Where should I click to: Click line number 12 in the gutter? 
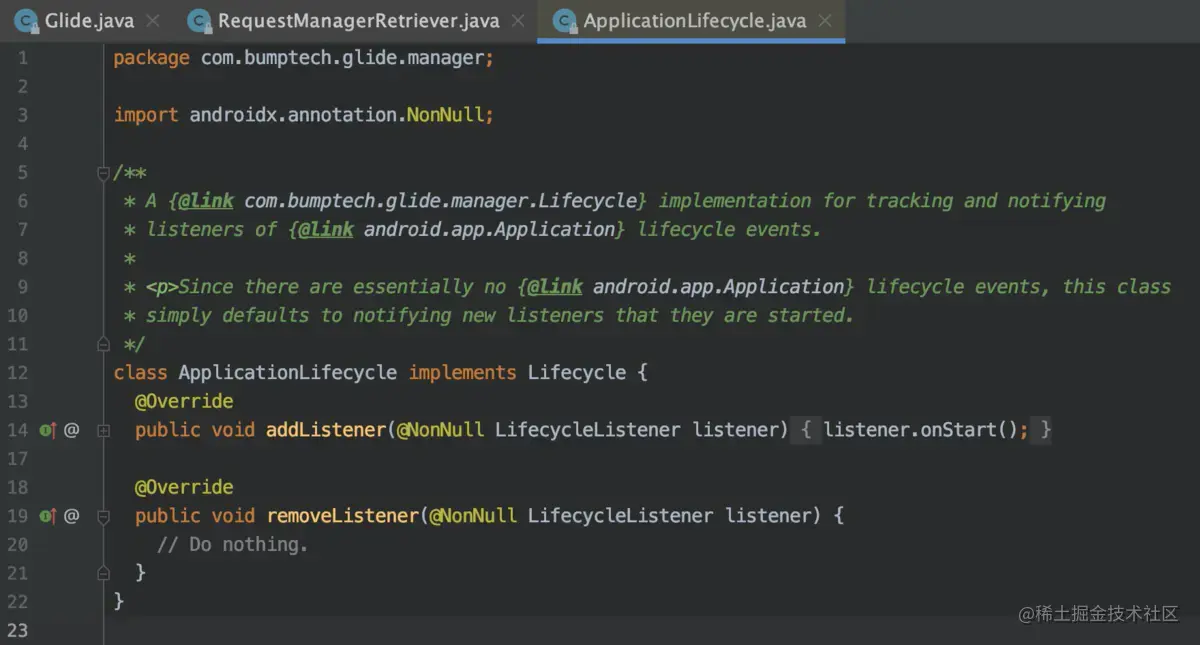(x=17, y=373)
